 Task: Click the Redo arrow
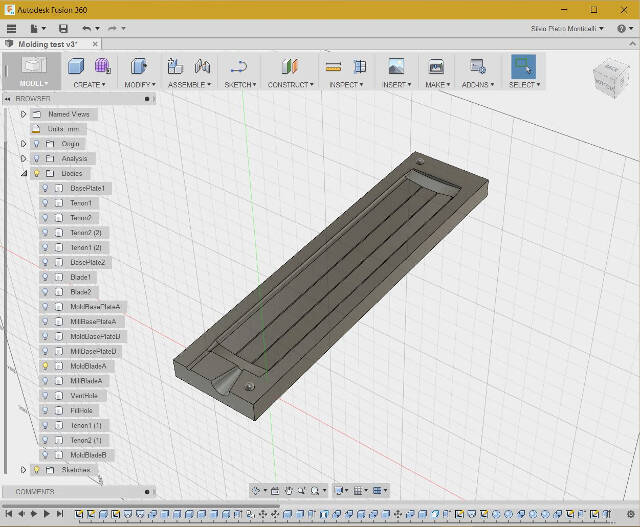click(x=112, y=29)
